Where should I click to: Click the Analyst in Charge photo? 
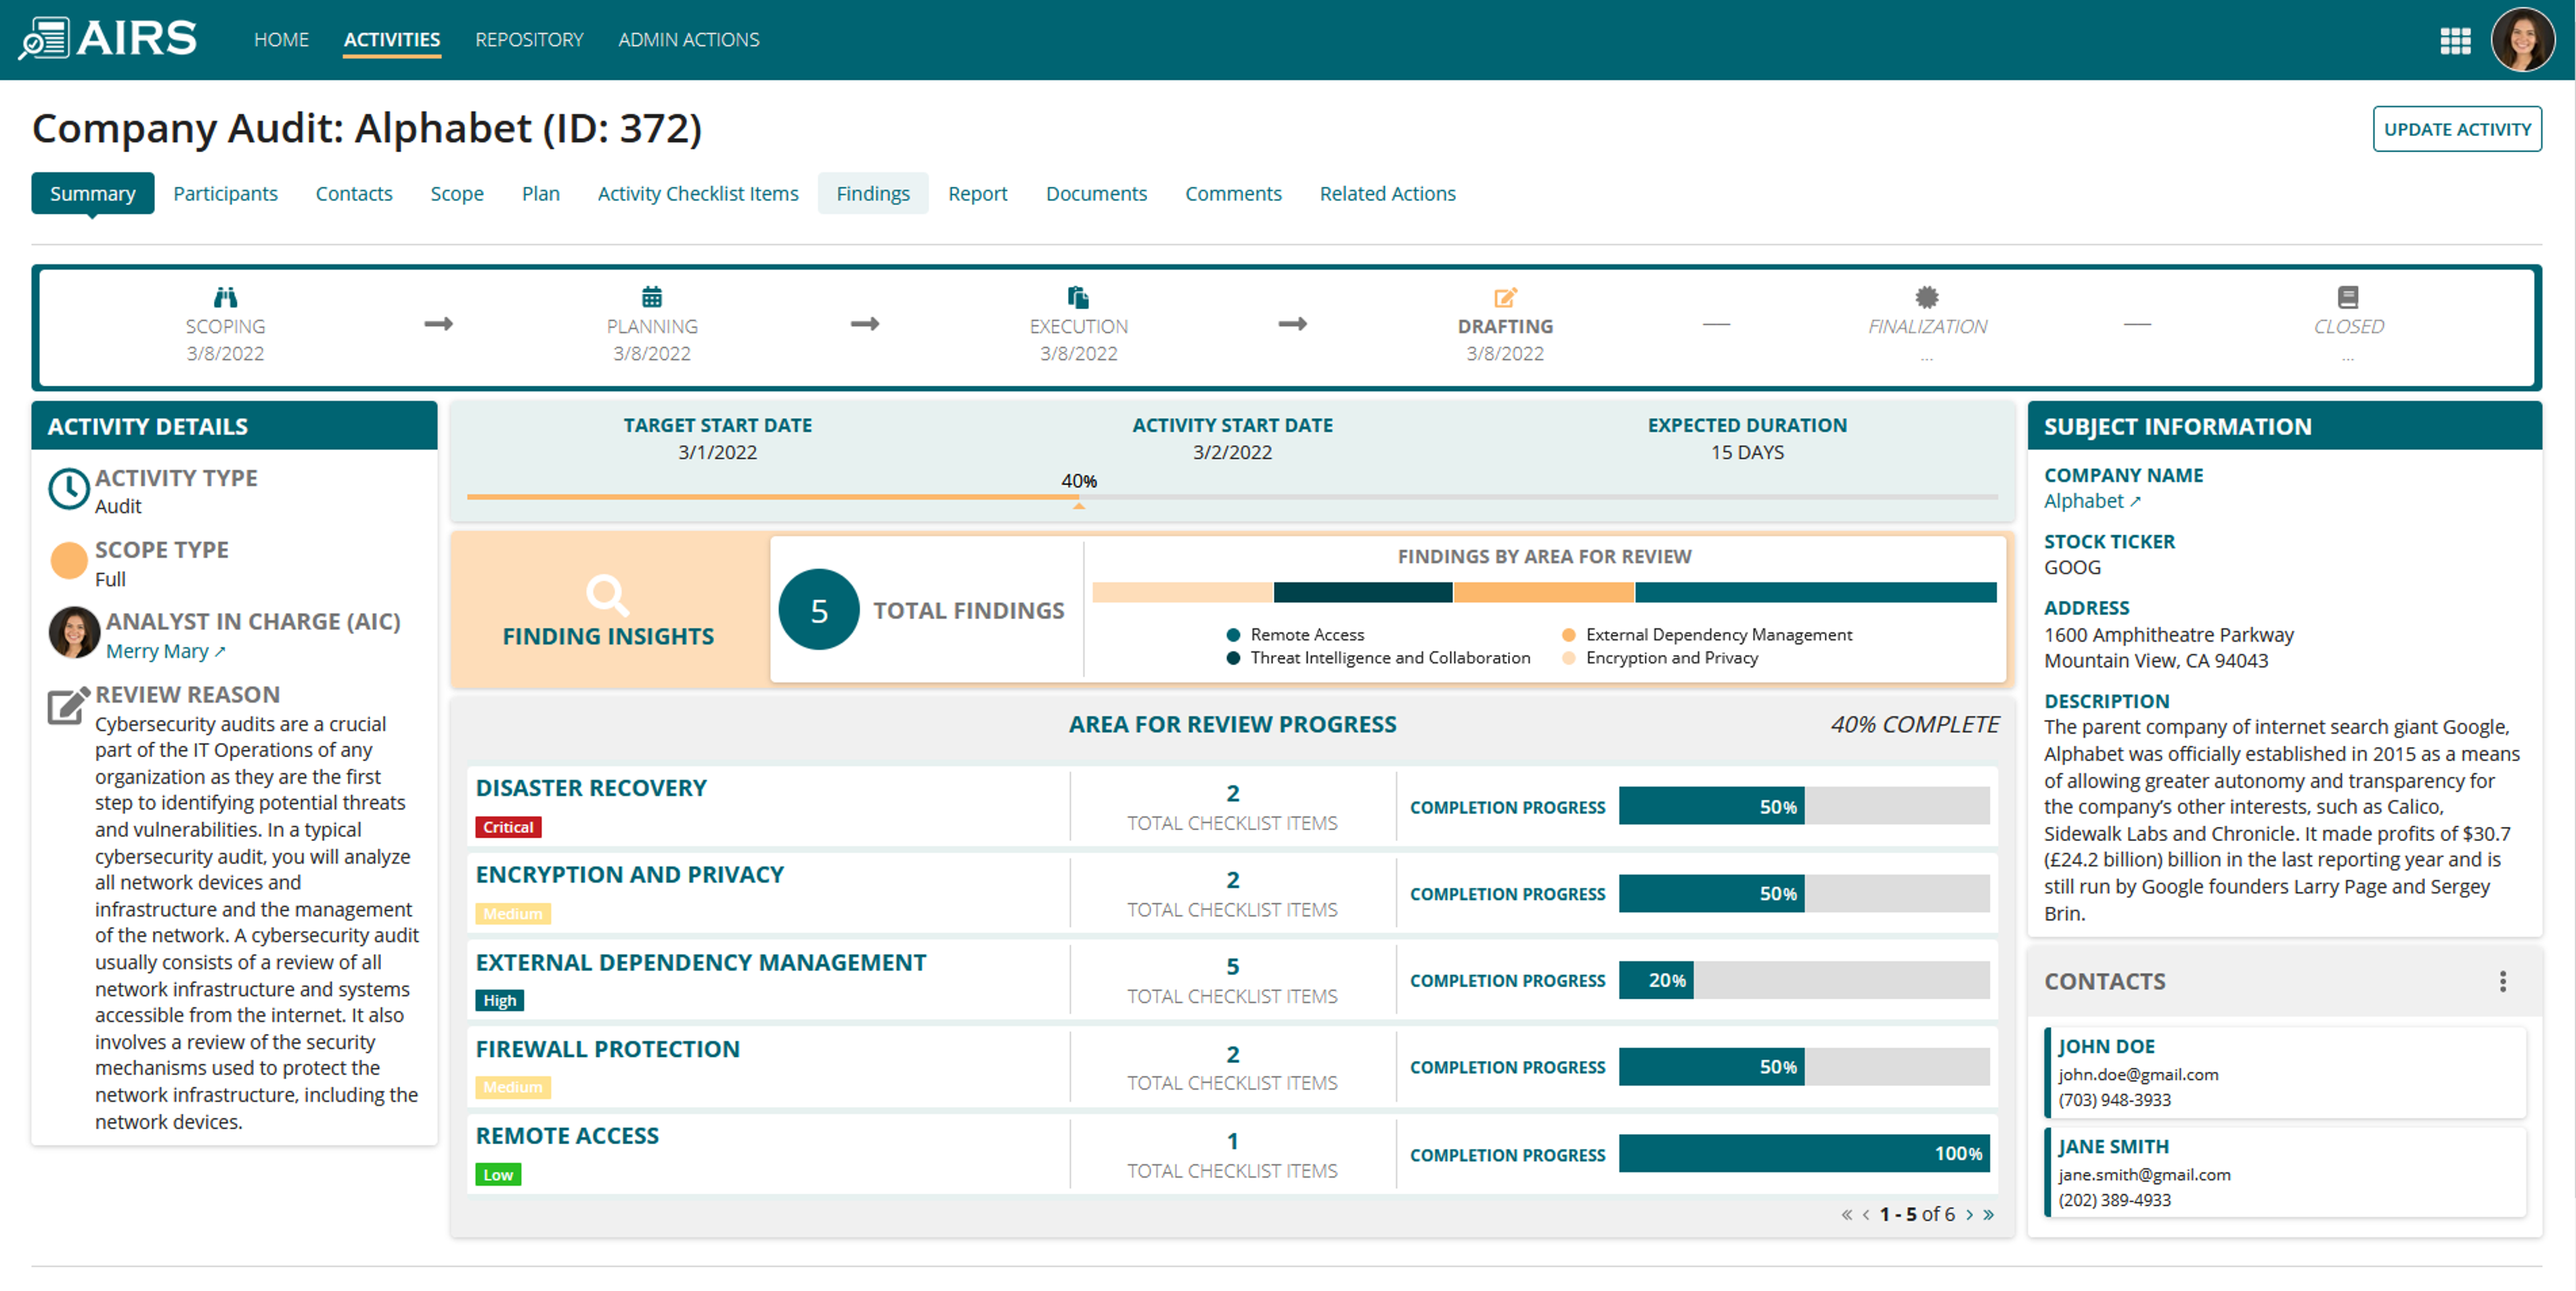pos(74,633)
